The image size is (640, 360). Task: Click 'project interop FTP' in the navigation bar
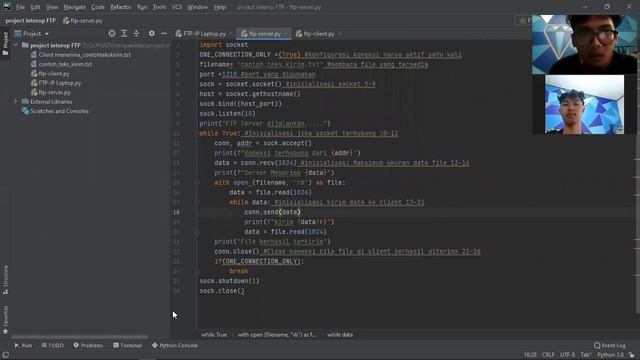[x=31, y=20]
